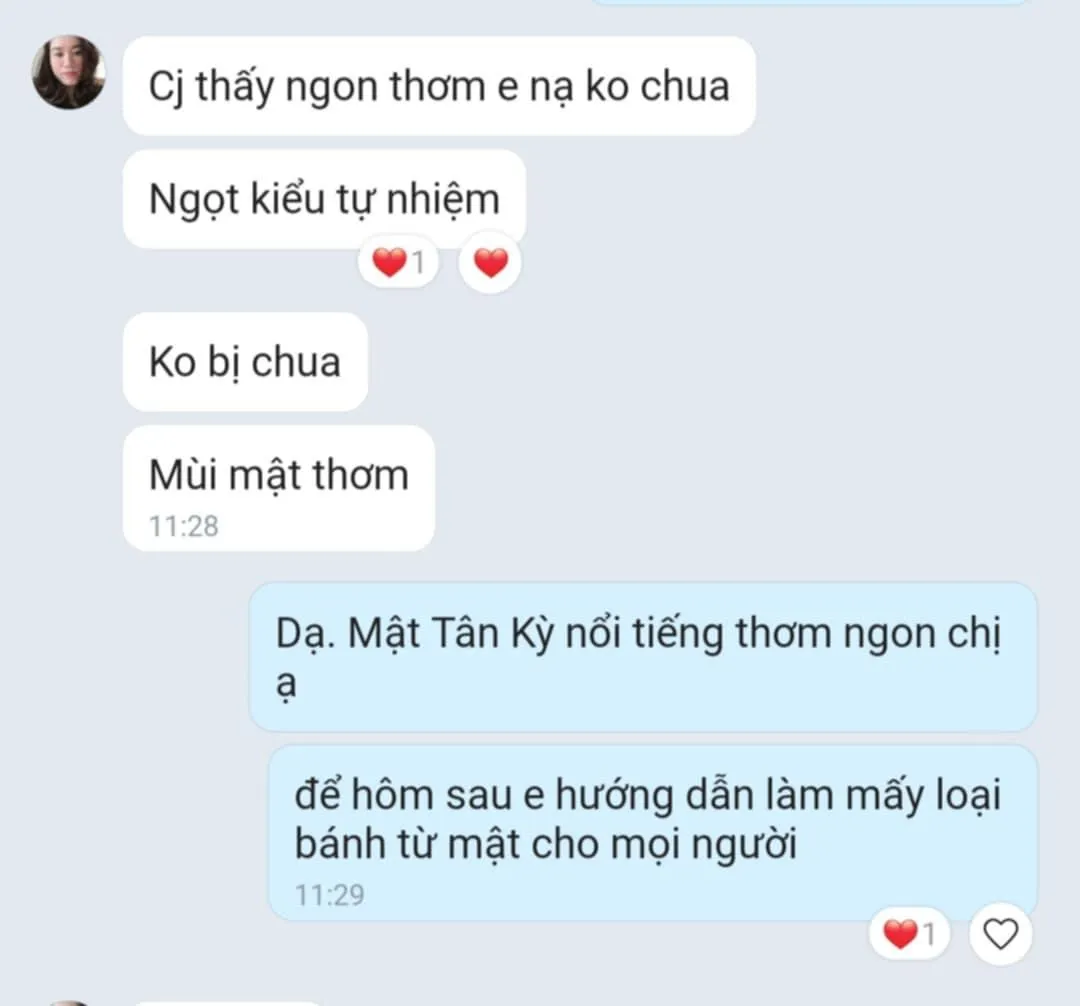
Task: Select the 'Cj thấy ngon thơm e nạ ko chua' message
Action: [439, 86]
